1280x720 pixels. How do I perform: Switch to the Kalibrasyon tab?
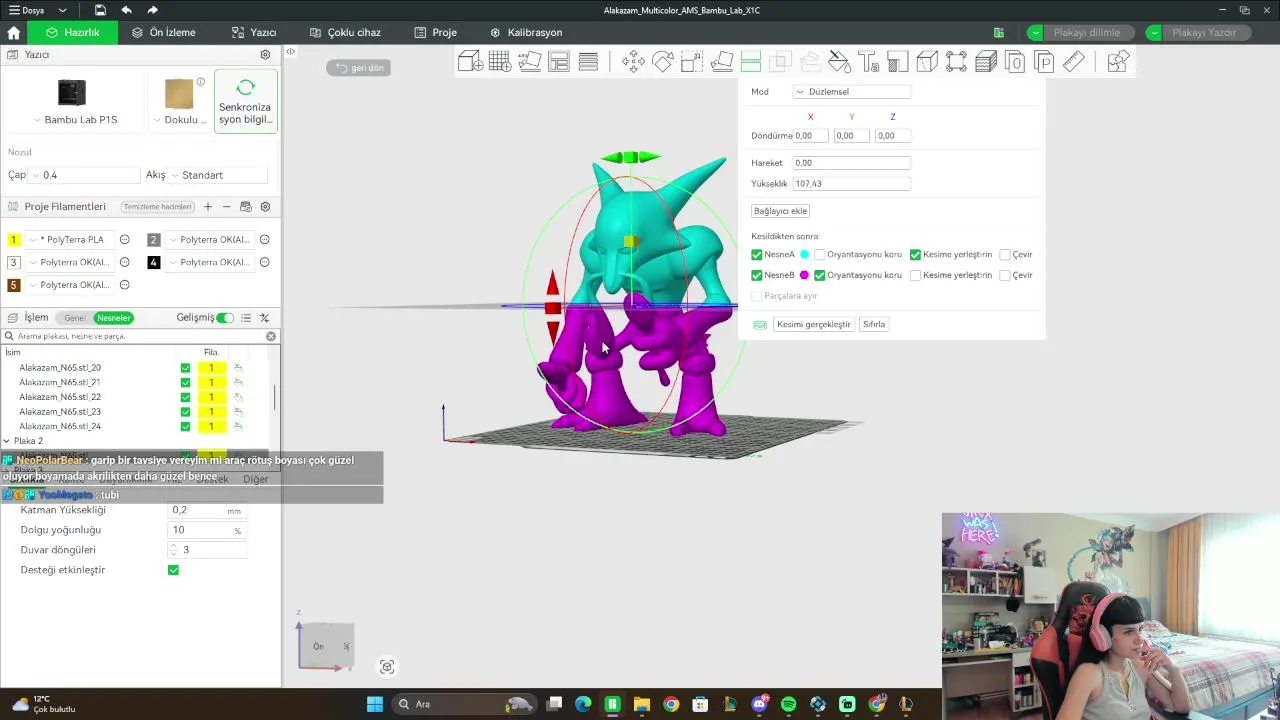click(x=526, y=32)
